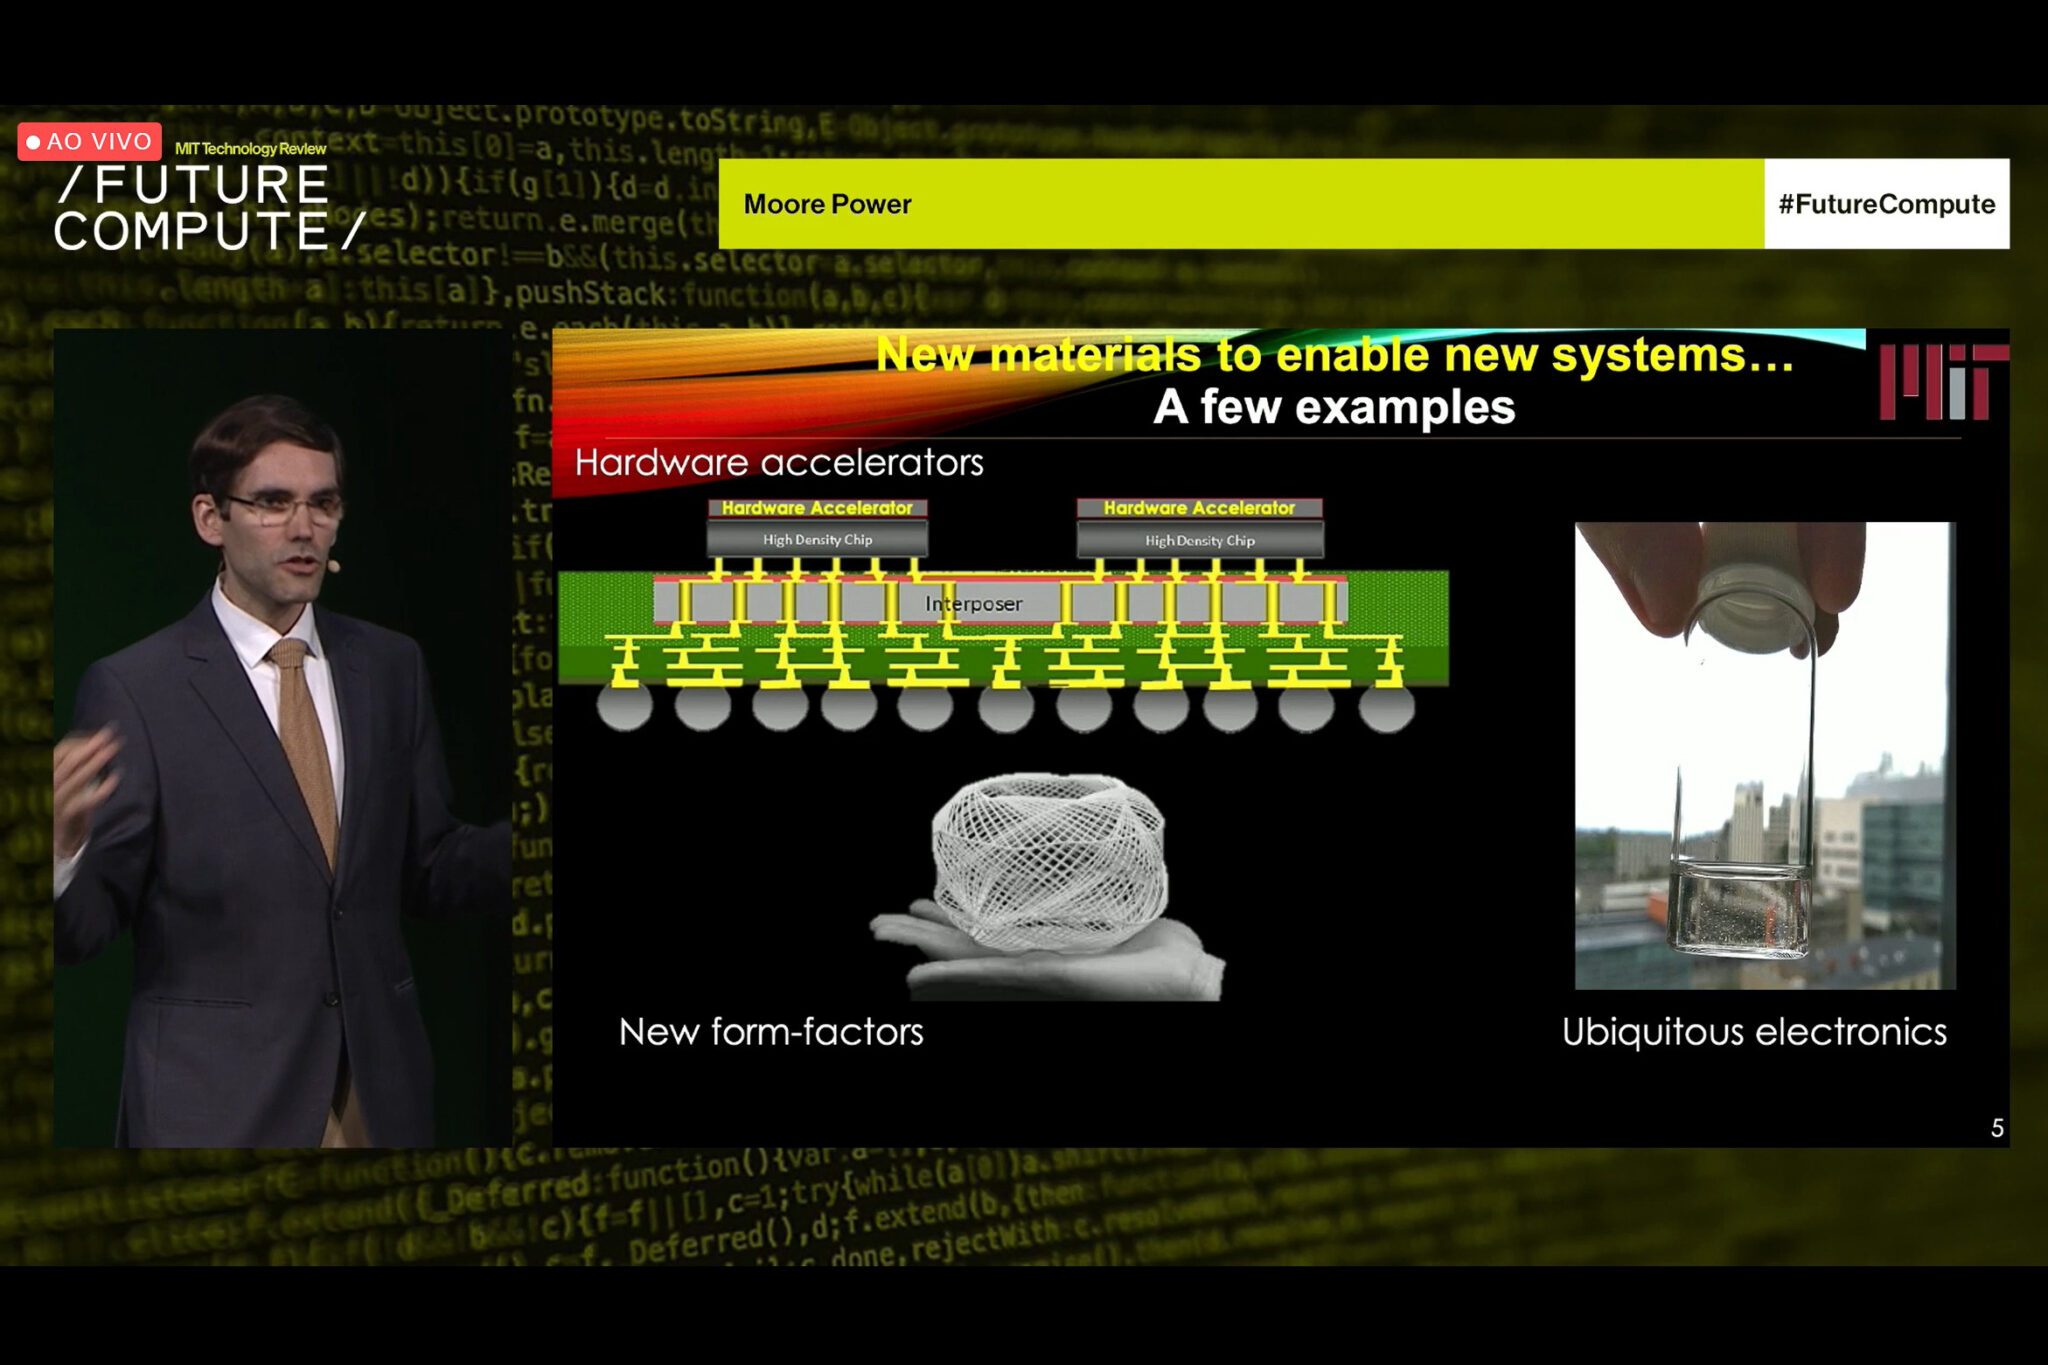Click the right High Density Chip block
Image resolution: width=2048 pixels, height=1365 pixels.
coord(1199,540)
